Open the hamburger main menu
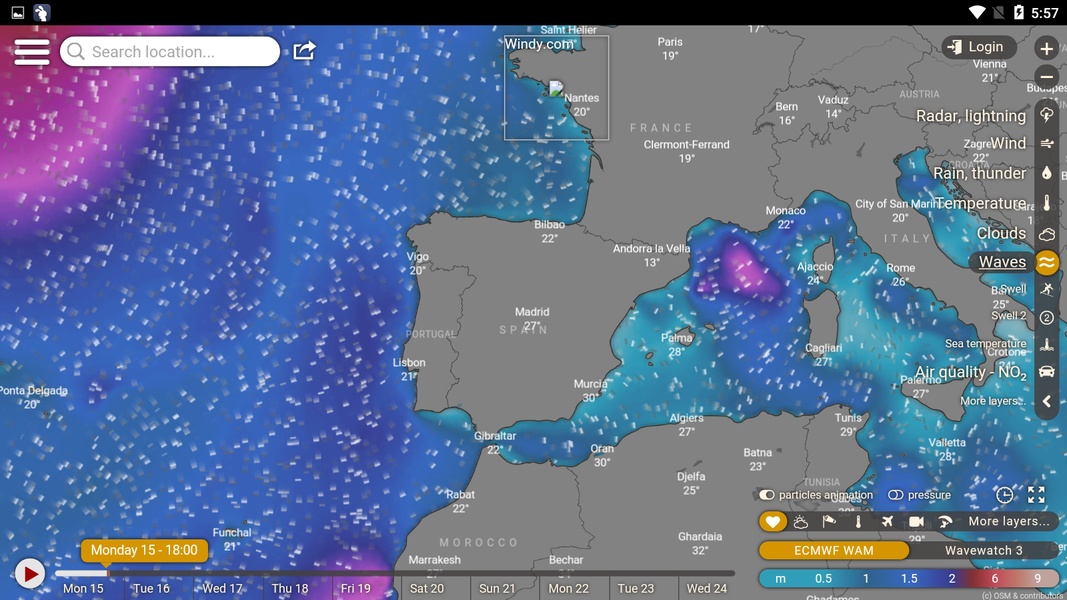The height and width of the screenshot is (600, 1067). [32, 52]
